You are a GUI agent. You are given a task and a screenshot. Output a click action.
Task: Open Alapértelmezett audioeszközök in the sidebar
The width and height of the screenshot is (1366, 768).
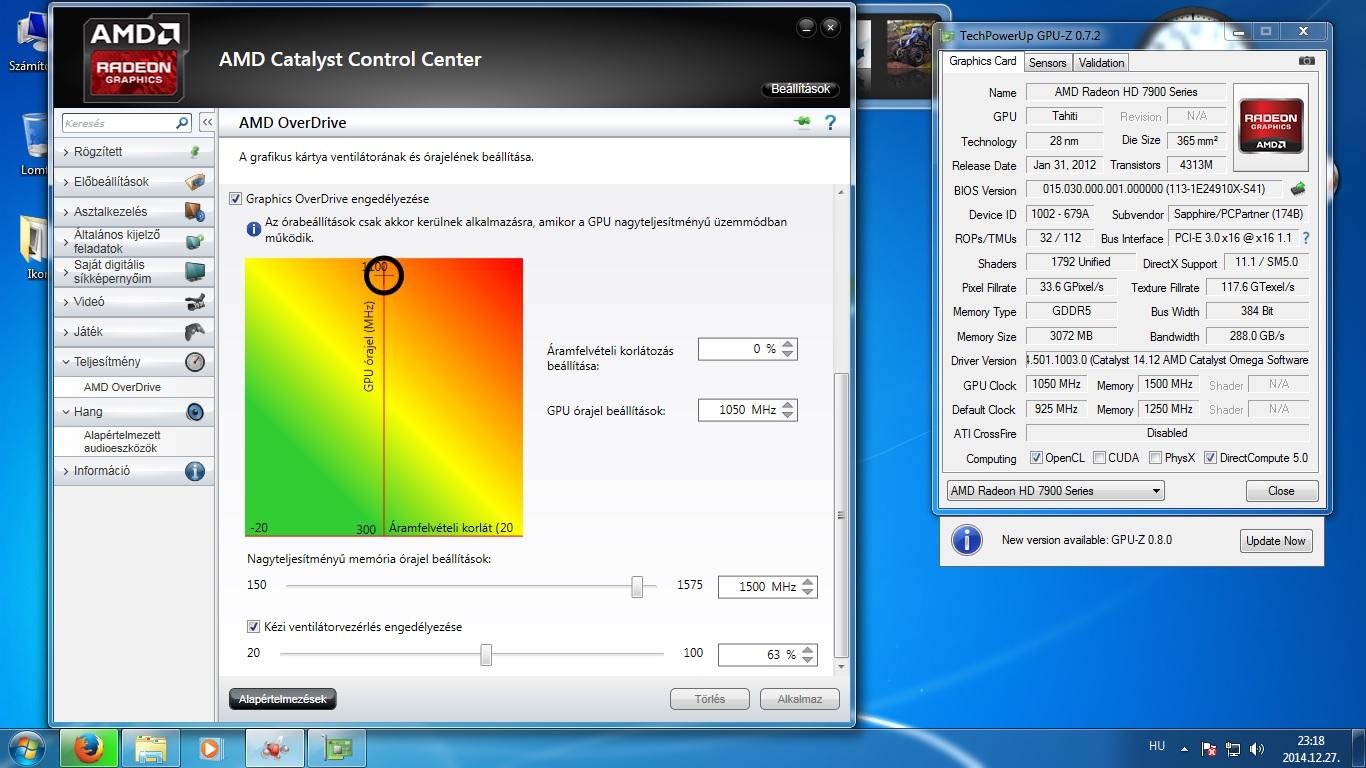(x=122, y=442)
